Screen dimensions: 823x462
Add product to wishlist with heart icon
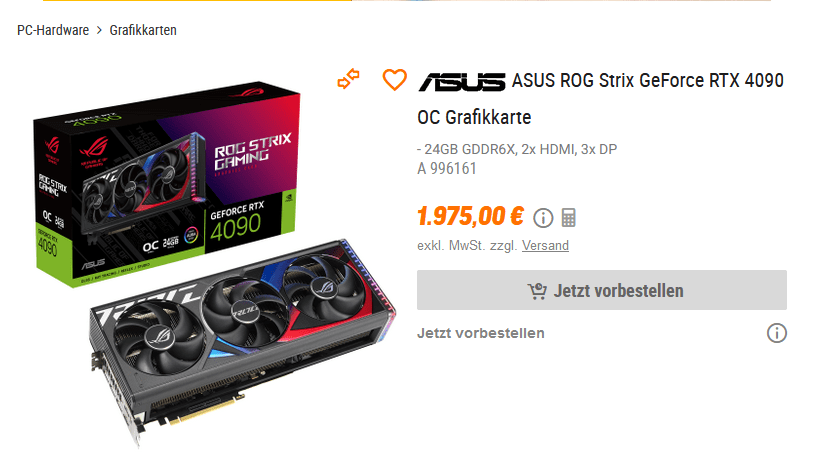(394, 80)
